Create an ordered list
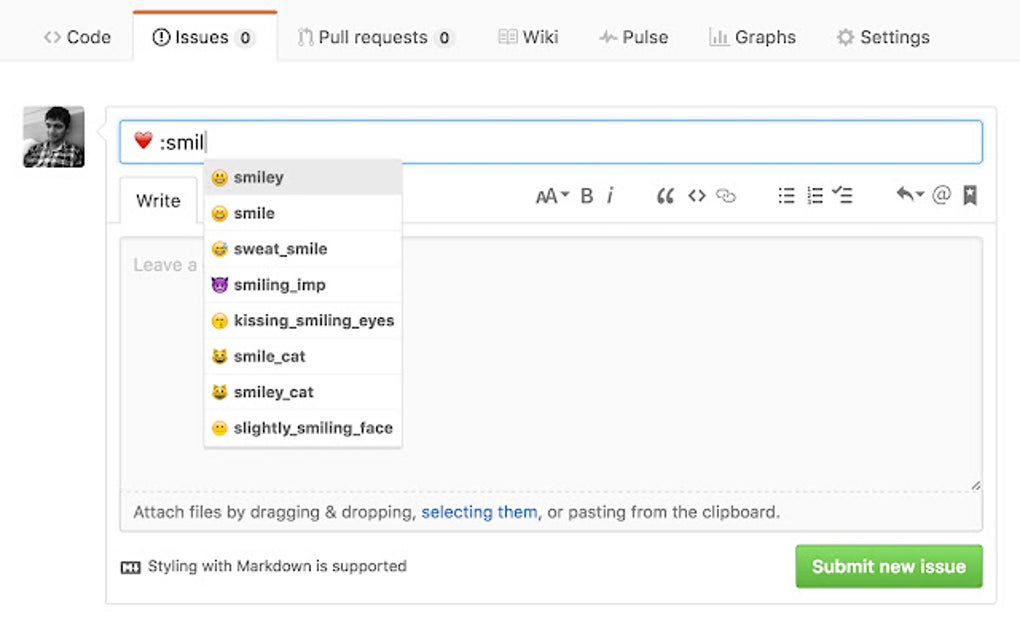1020x638 pixels. pos(815,196)
